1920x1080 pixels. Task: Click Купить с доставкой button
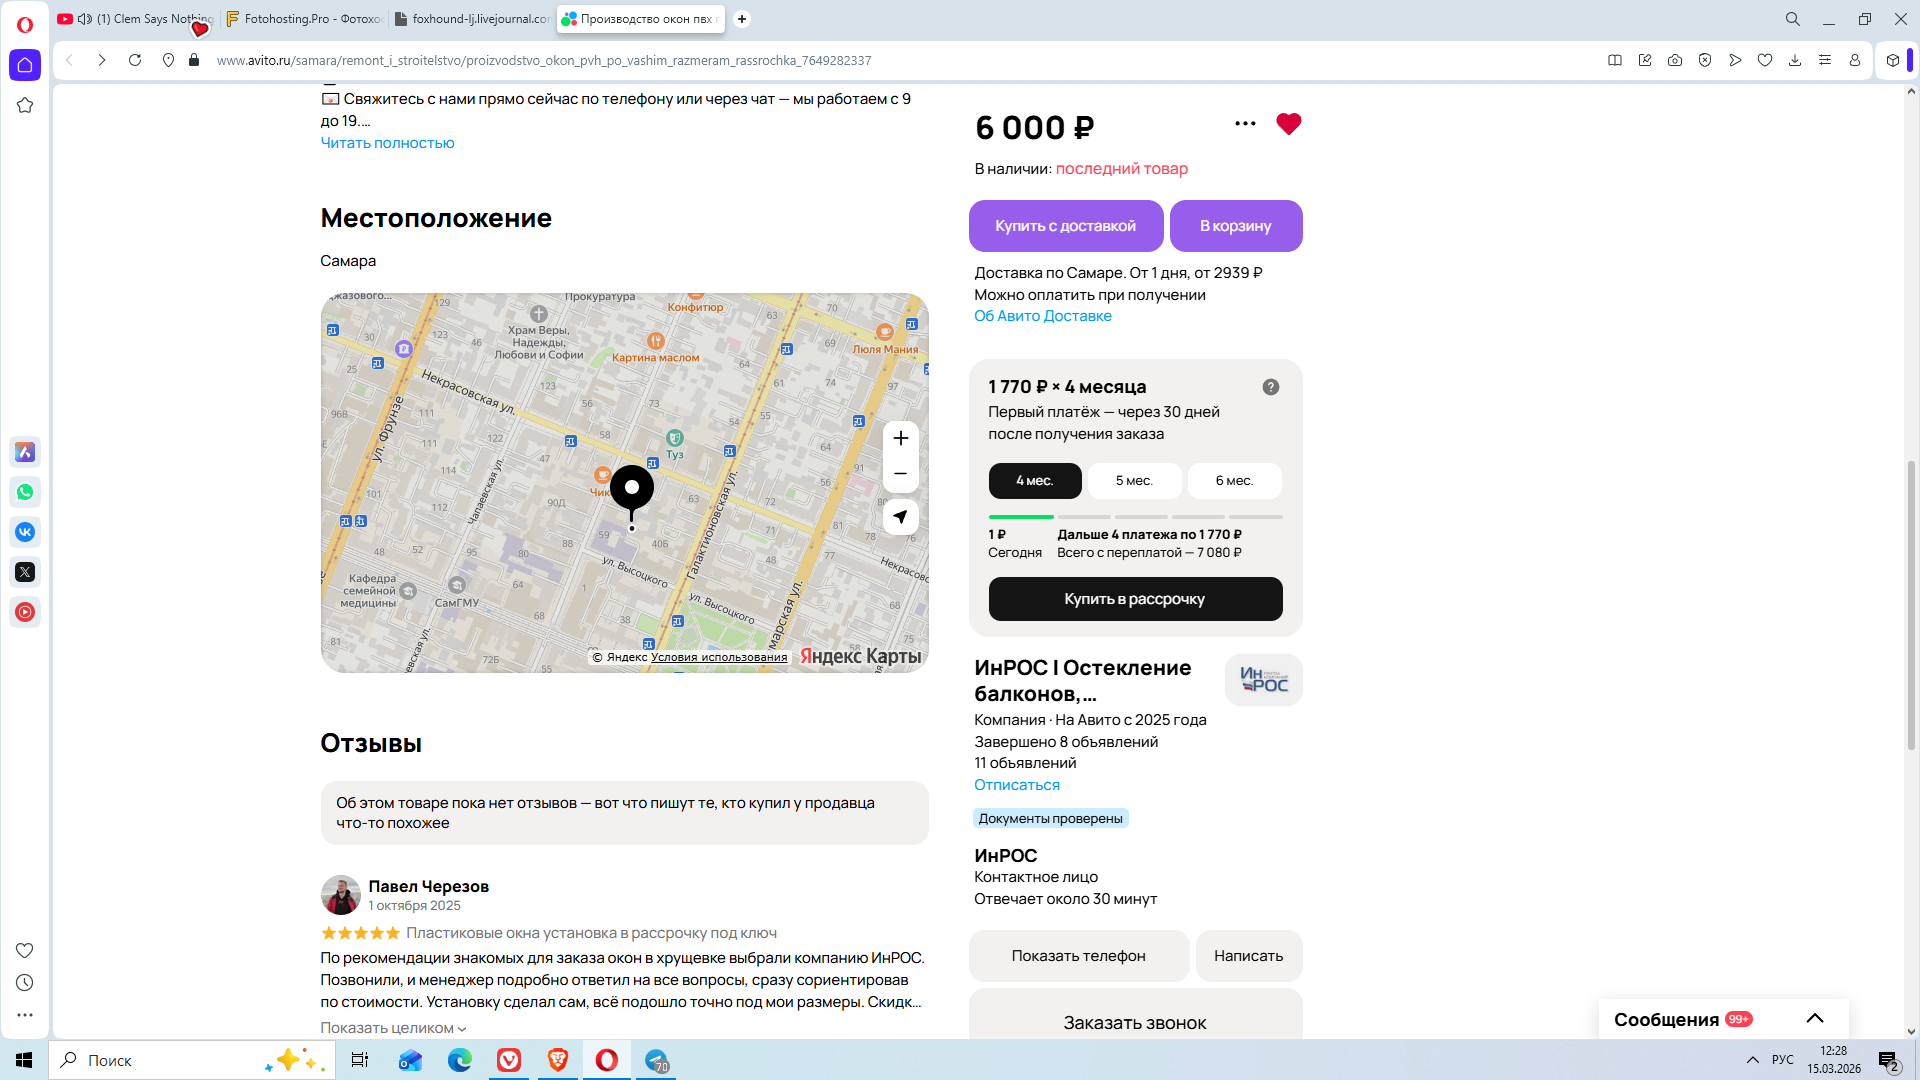[x=1065, y=226]
